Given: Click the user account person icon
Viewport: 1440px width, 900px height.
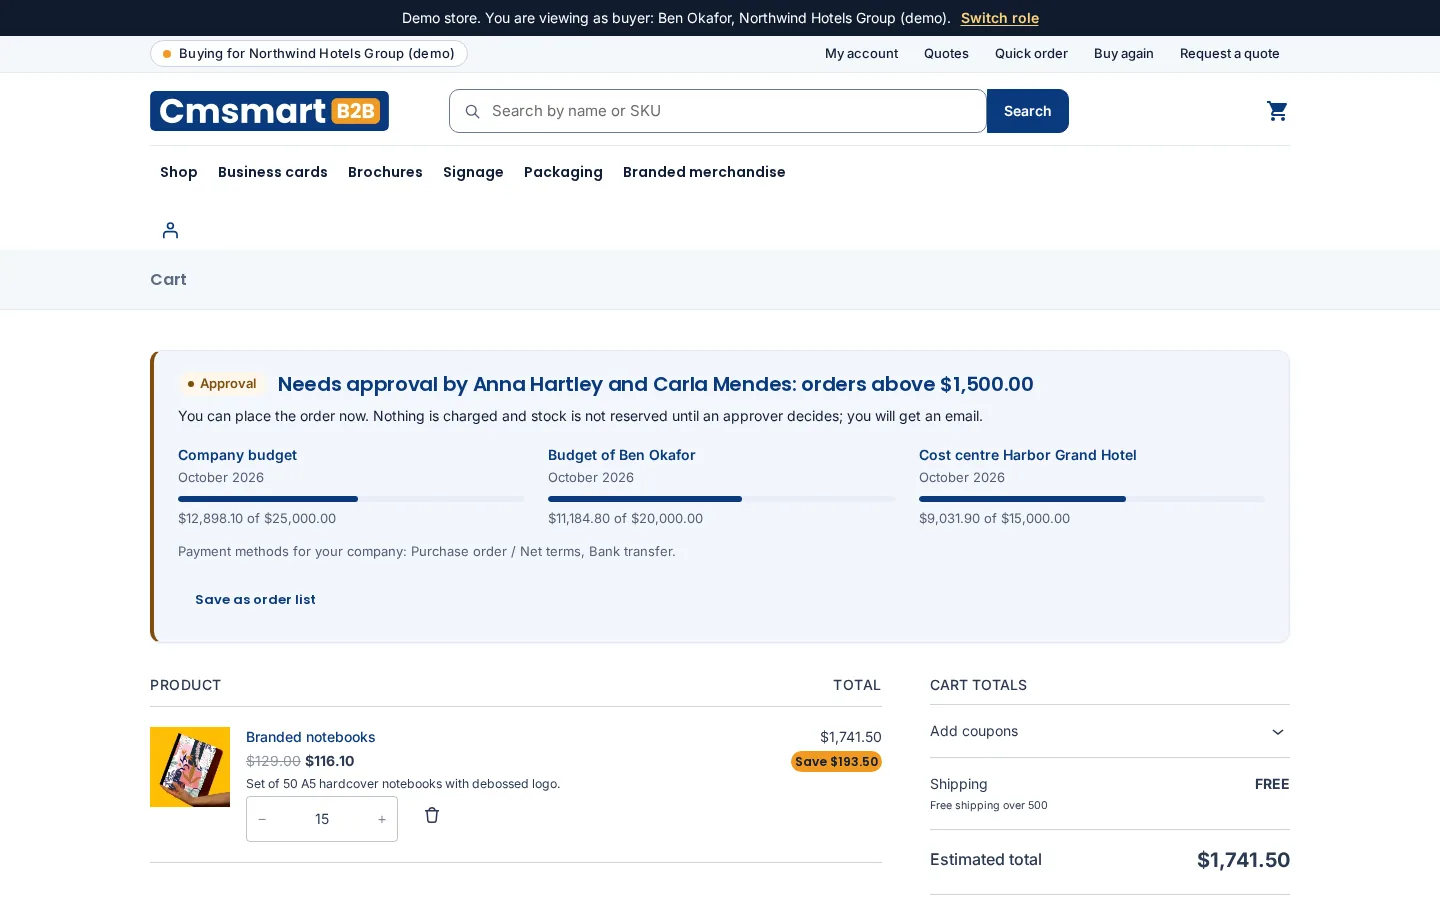Looking at the screenshot, I should [x=170, y=230].
